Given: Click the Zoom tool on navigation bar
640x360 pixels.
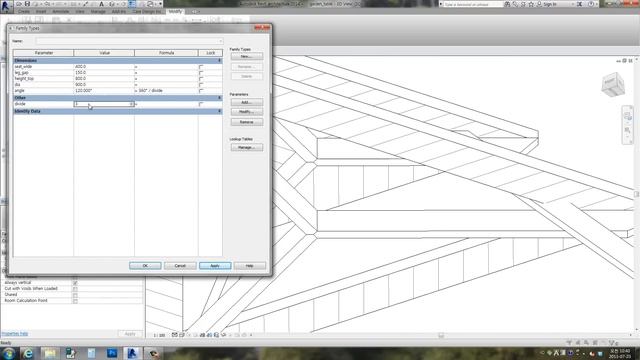Looking at the screenshot, I should (627, 130).
